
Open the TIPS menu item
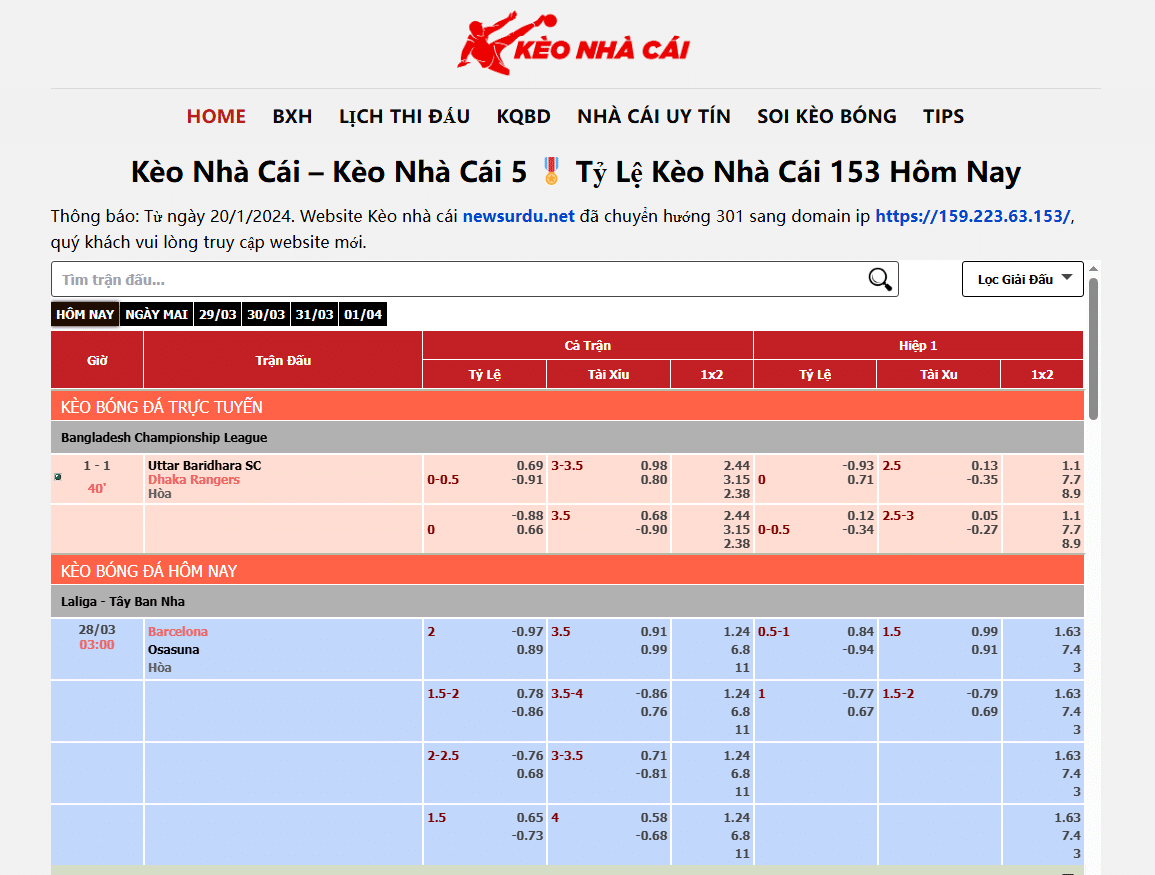pyautogui.click(x=944, y=116)
